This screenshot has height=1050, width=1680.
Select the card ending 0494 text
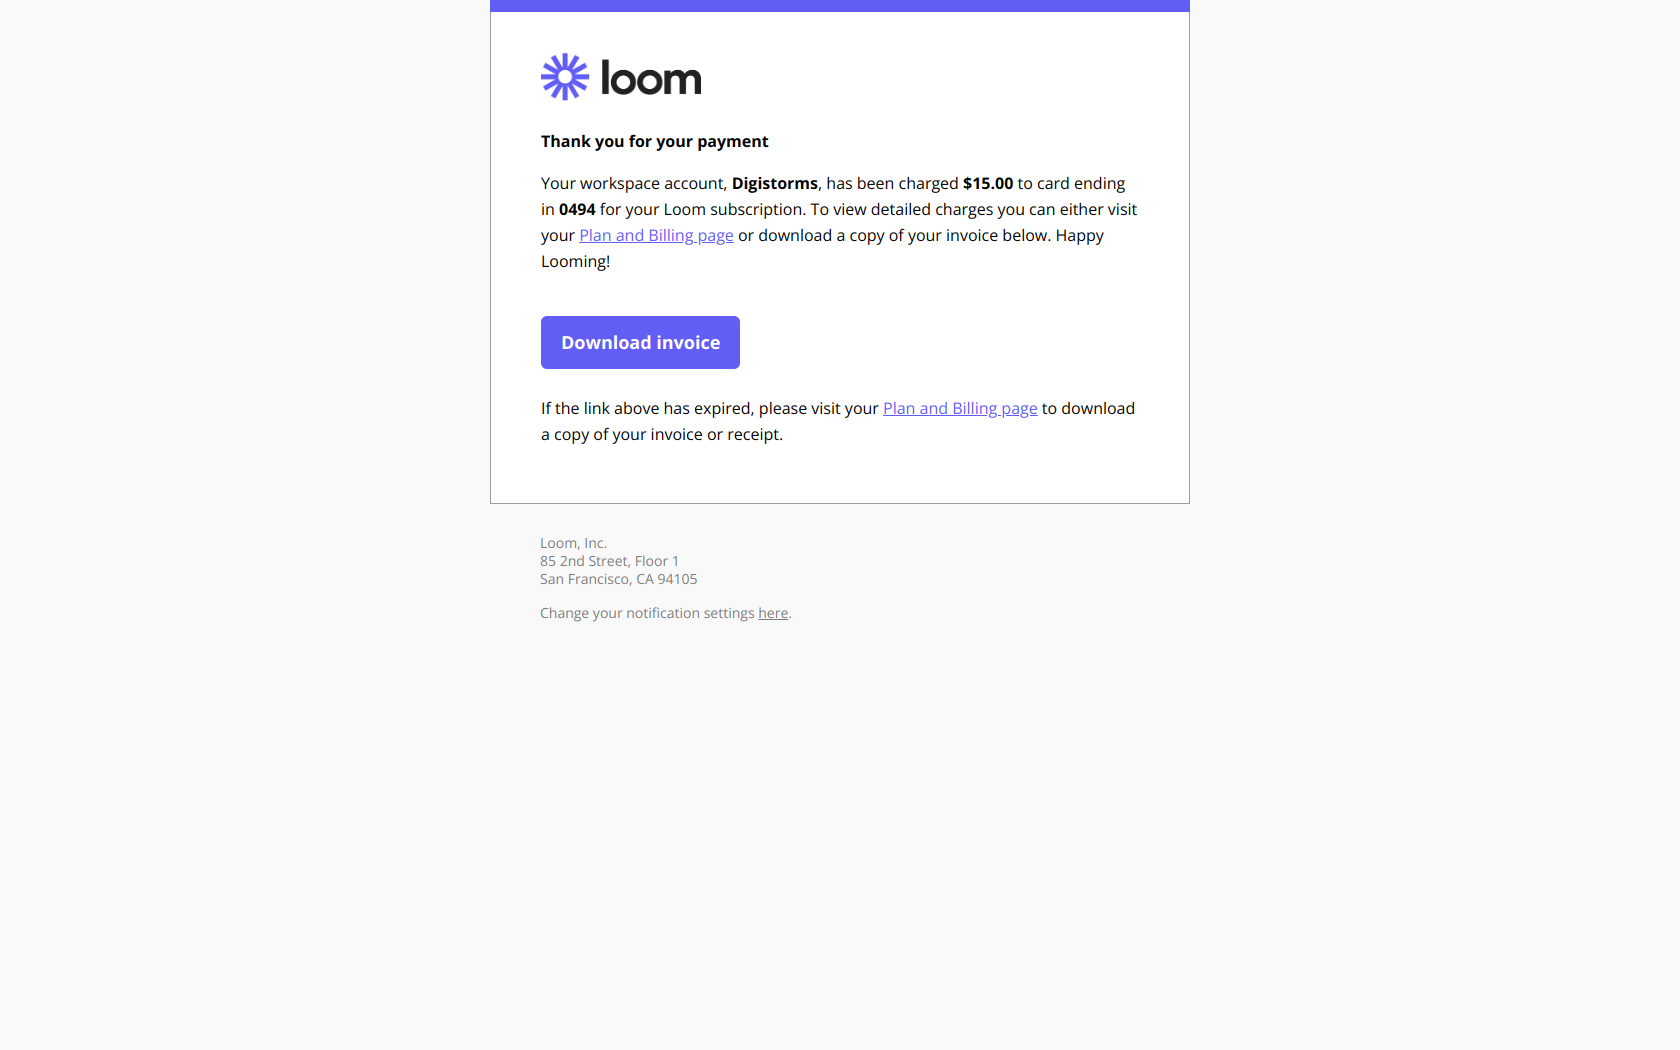(577, 209)
